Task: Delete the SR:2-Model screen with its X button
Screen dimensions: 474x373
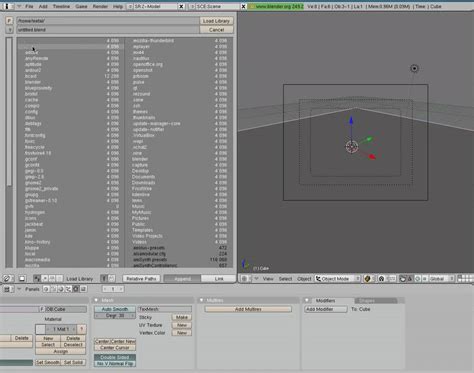Action: pos(181,6)
